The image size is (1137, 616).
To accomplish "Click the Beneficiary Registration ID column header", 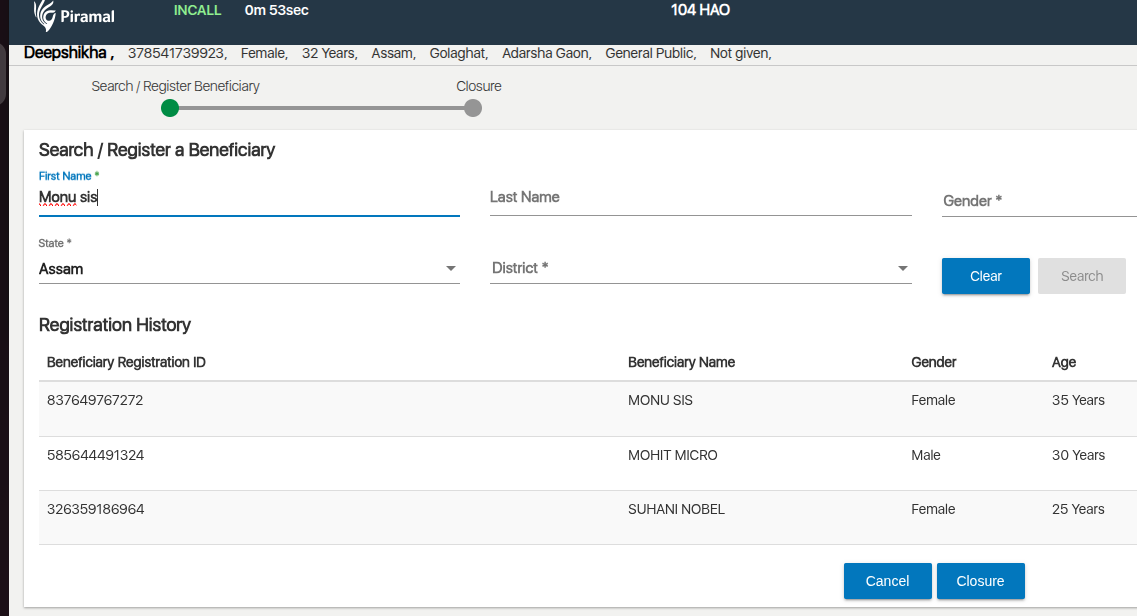I will click(126, 362).
